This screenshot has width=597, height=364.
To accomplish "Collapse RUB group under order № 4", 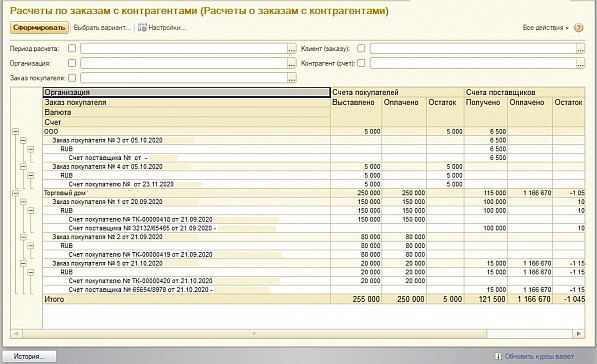I will pyautogui.click(x=30, y=175).
